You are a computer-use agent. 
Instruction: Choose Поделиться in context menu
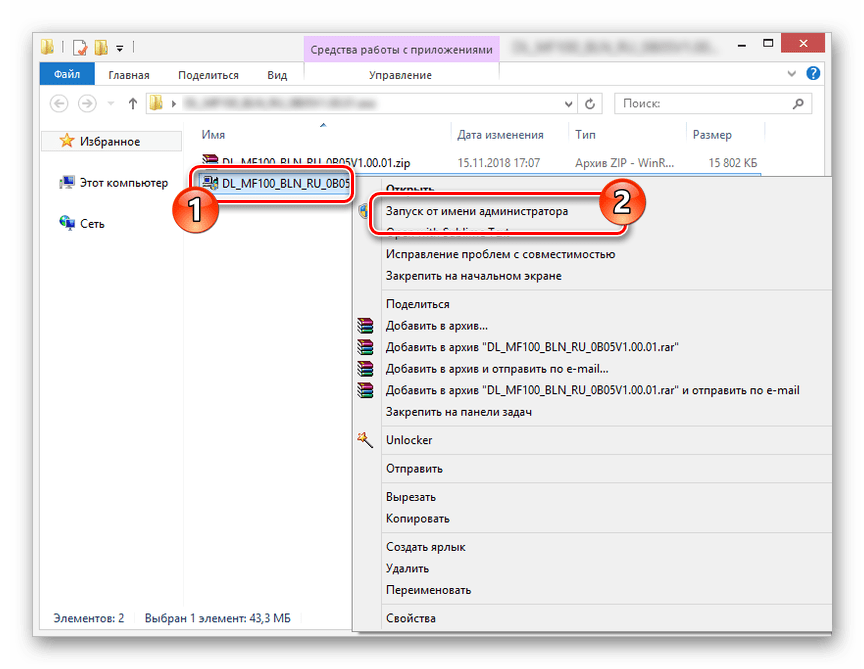[417, 304]
